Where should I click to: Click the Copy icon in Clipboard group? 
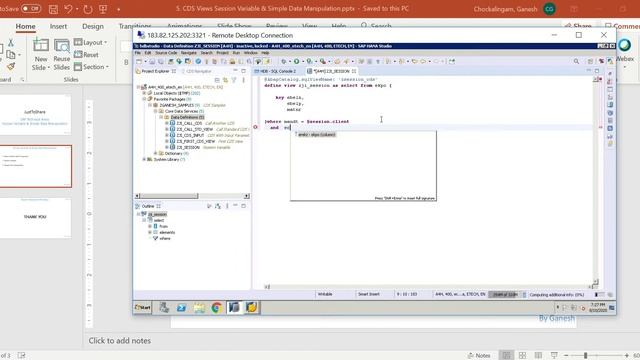pos(11,54)
